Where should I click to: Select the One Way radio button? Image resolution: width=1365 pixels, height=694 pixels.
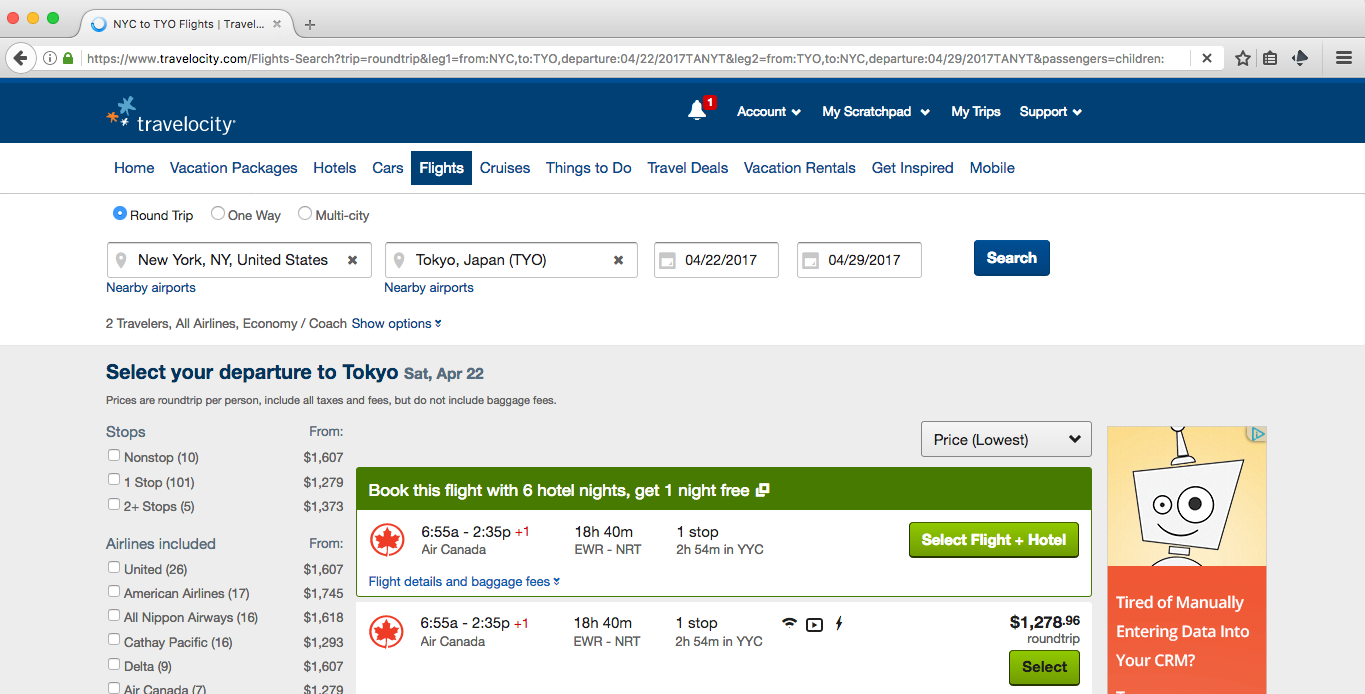(x=217, y=214)
